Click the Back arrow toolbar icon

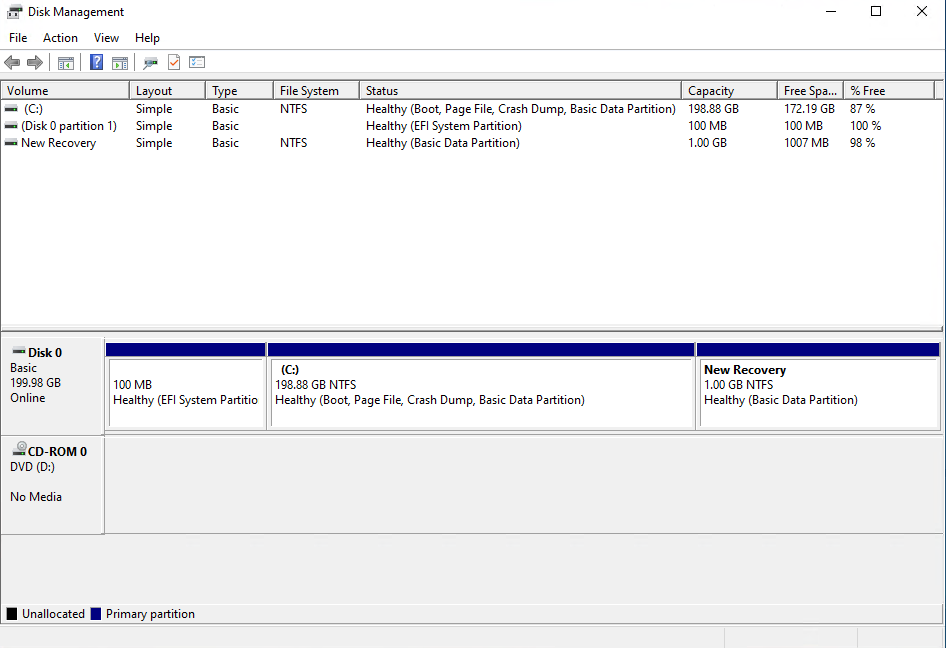tap(12, 62)
